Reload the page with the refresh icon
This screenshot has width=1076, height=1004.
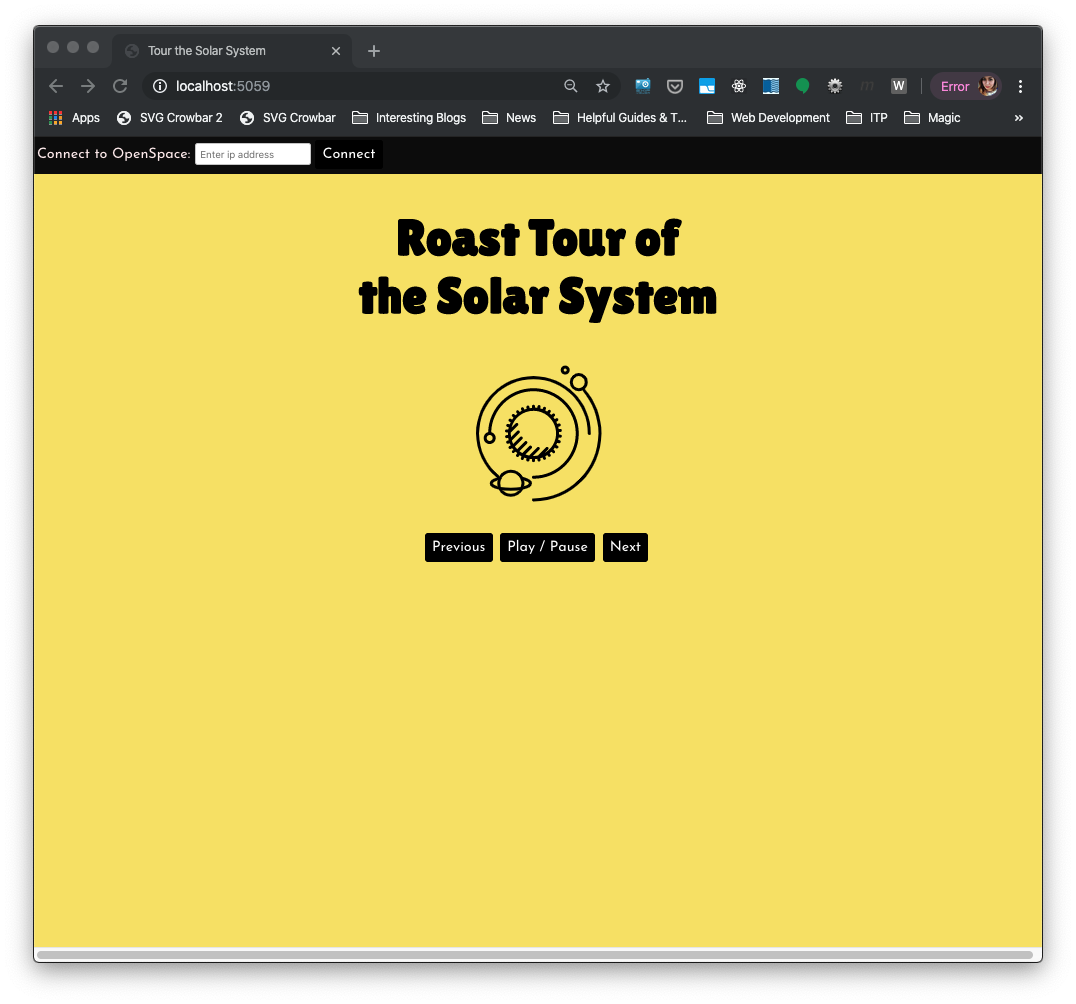120,86
